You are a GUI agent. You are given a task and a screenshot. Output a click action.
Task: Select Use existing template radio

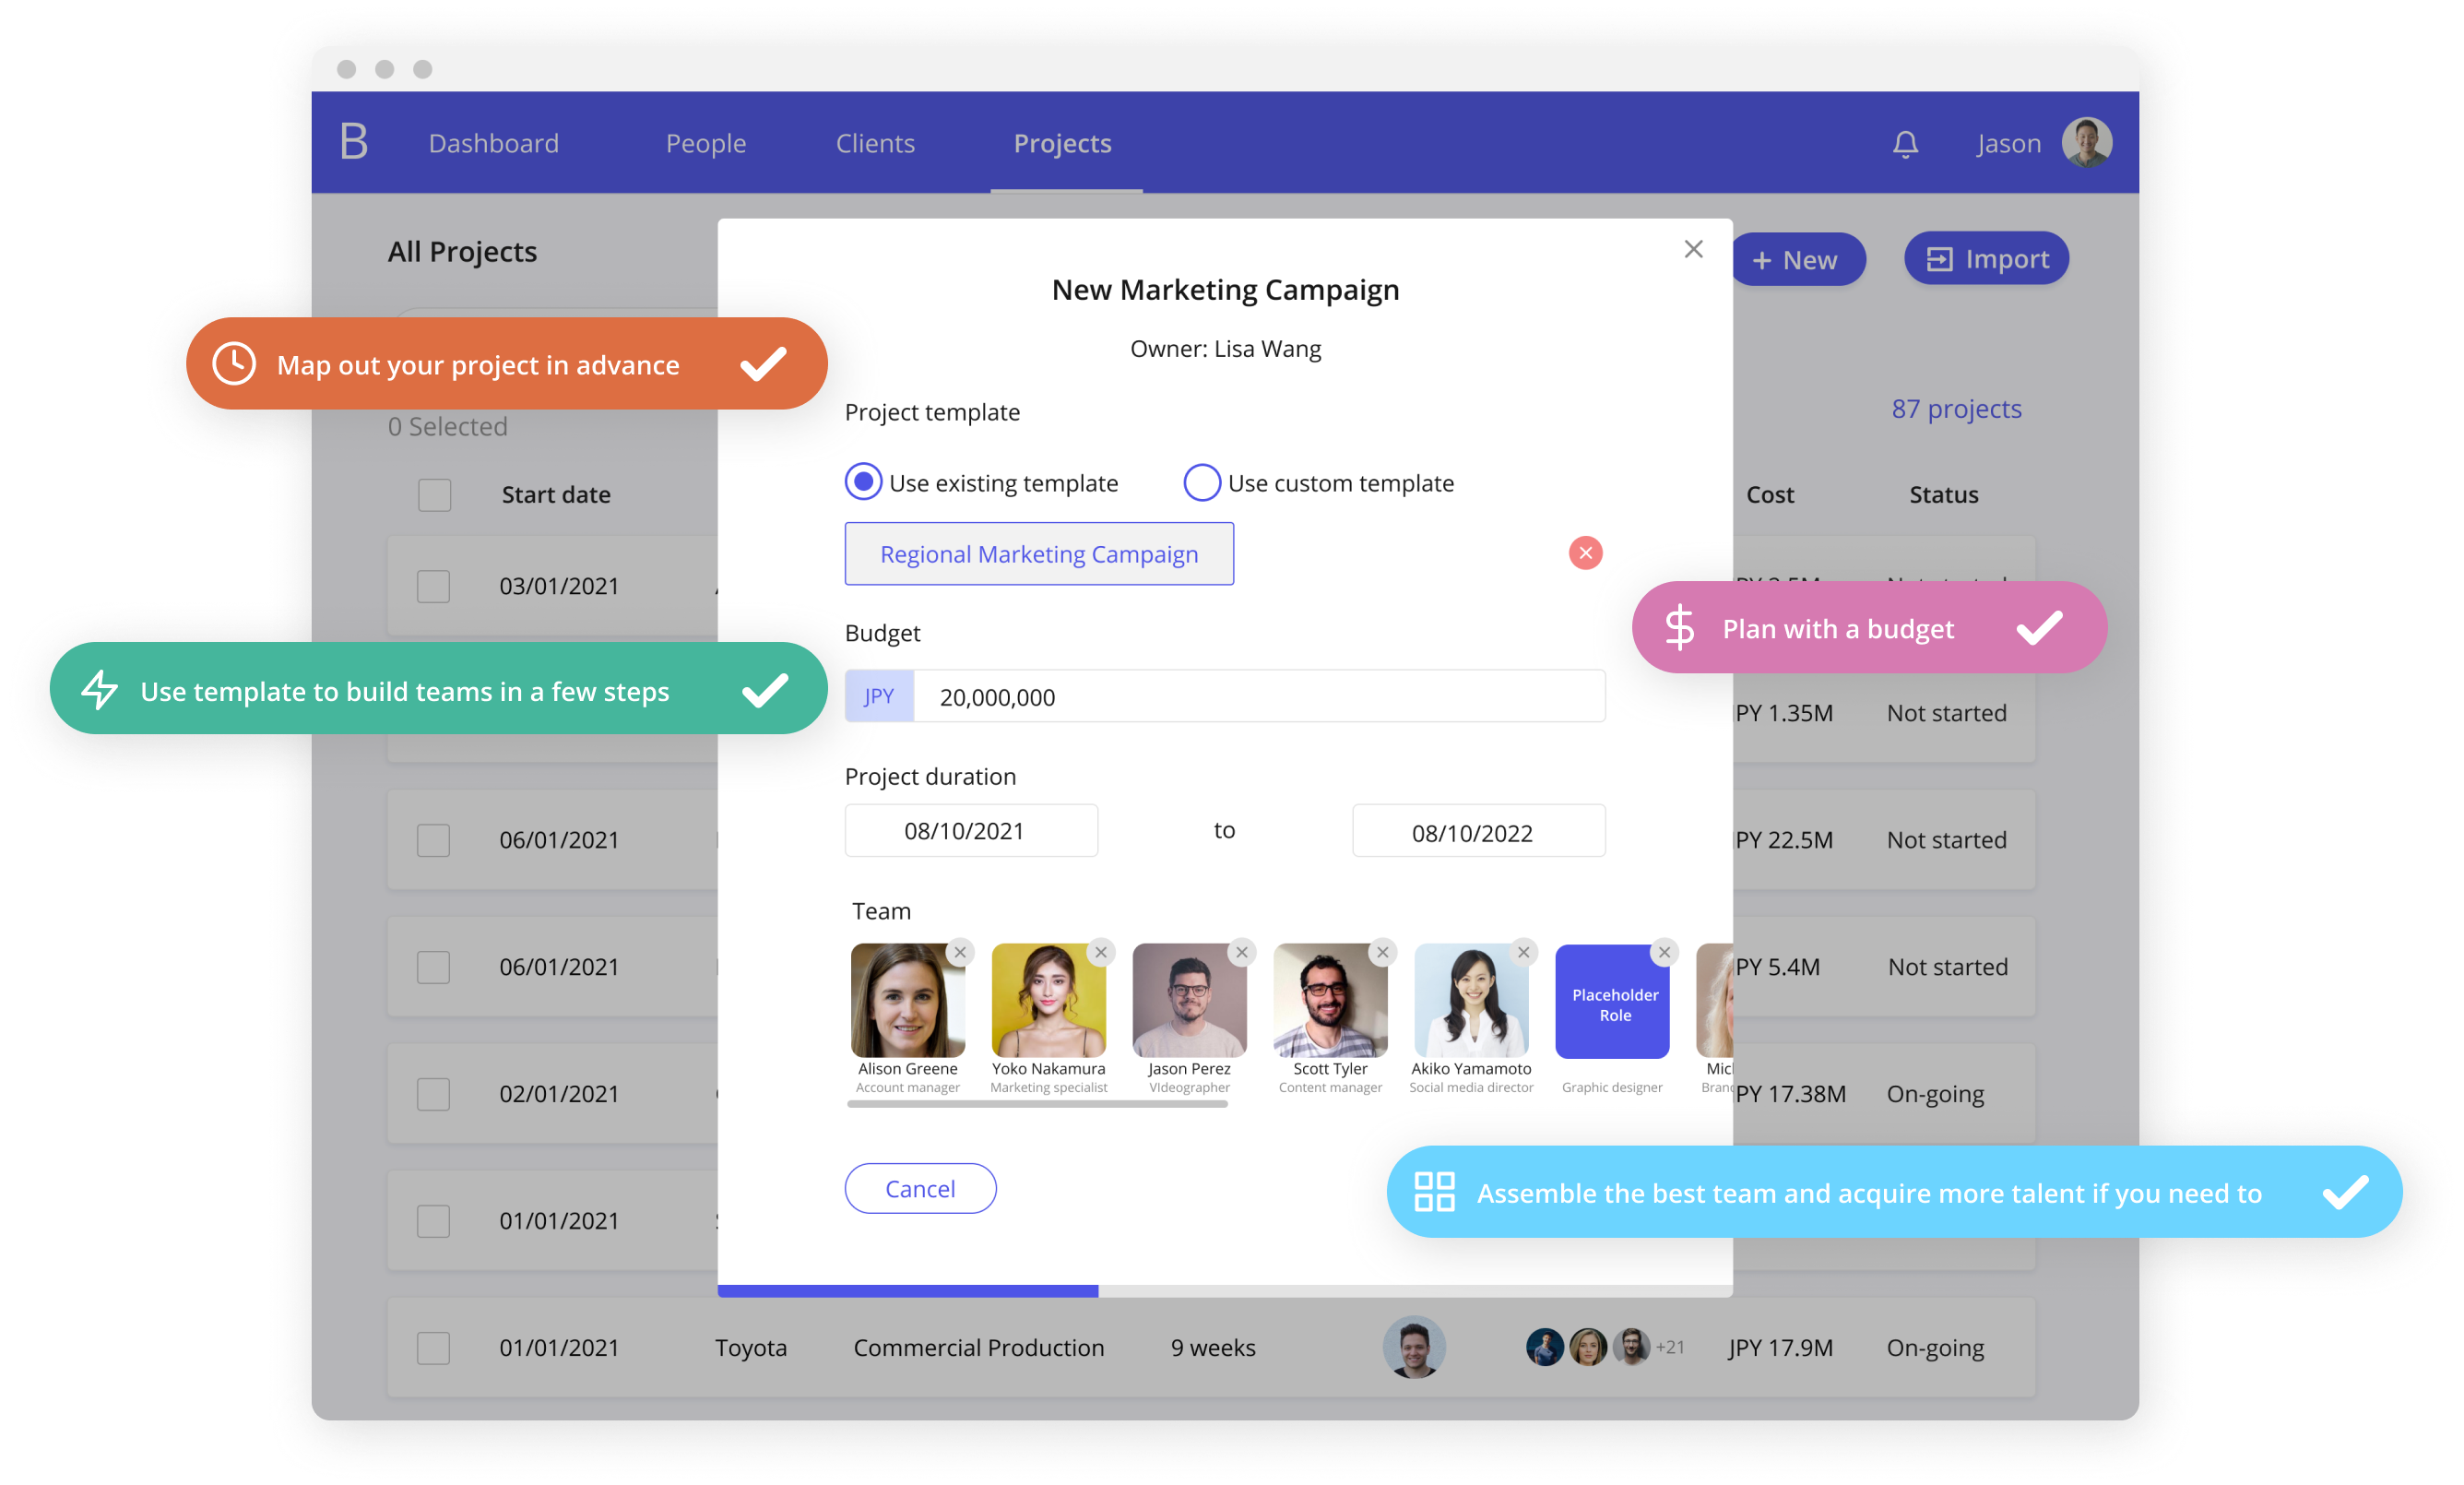tap(863, 482)
